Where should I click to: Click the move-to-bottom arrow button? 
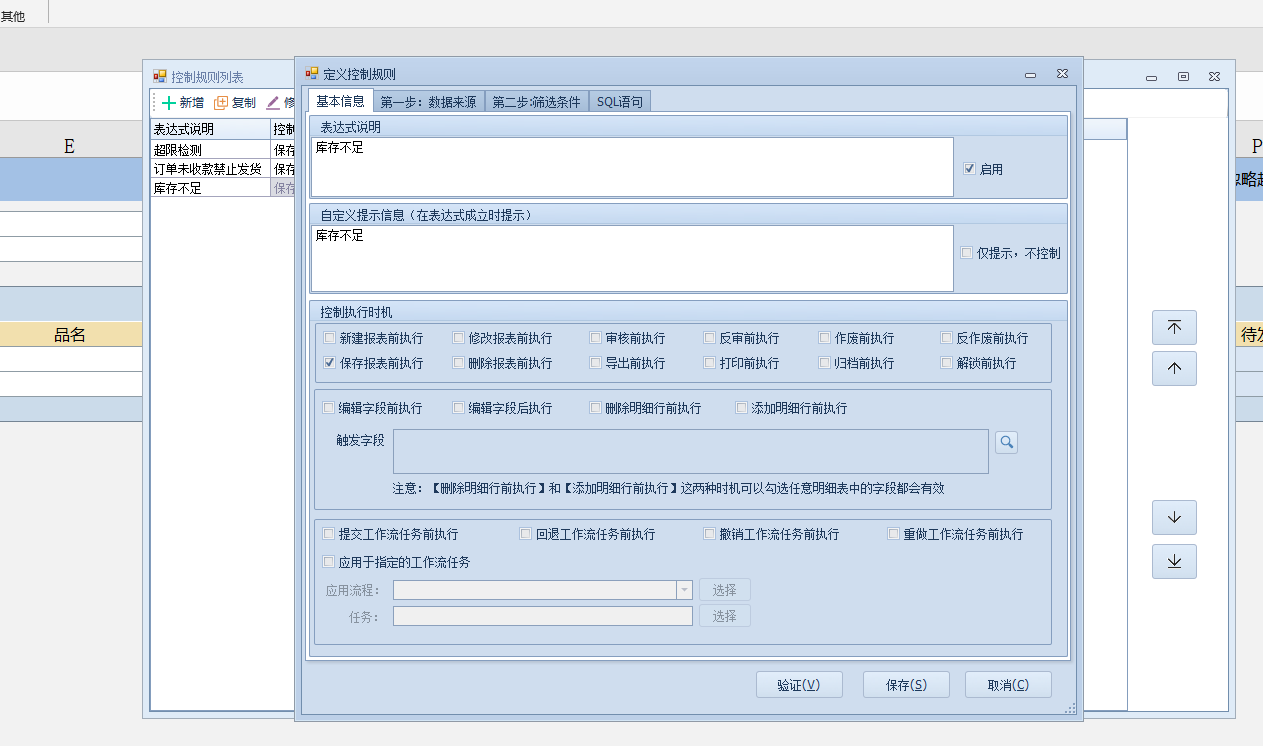(x=1174, y=562)
